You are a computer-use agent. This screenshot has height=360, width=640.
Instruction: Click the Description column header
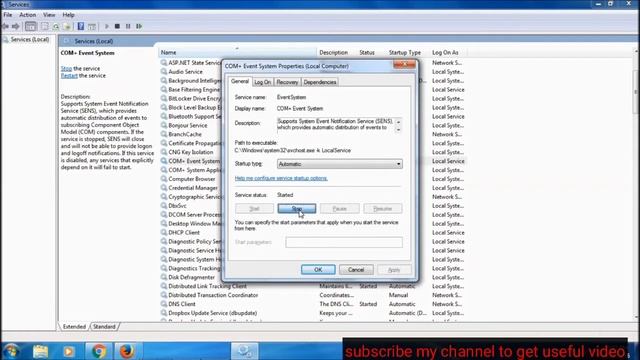tap(337, 53)
